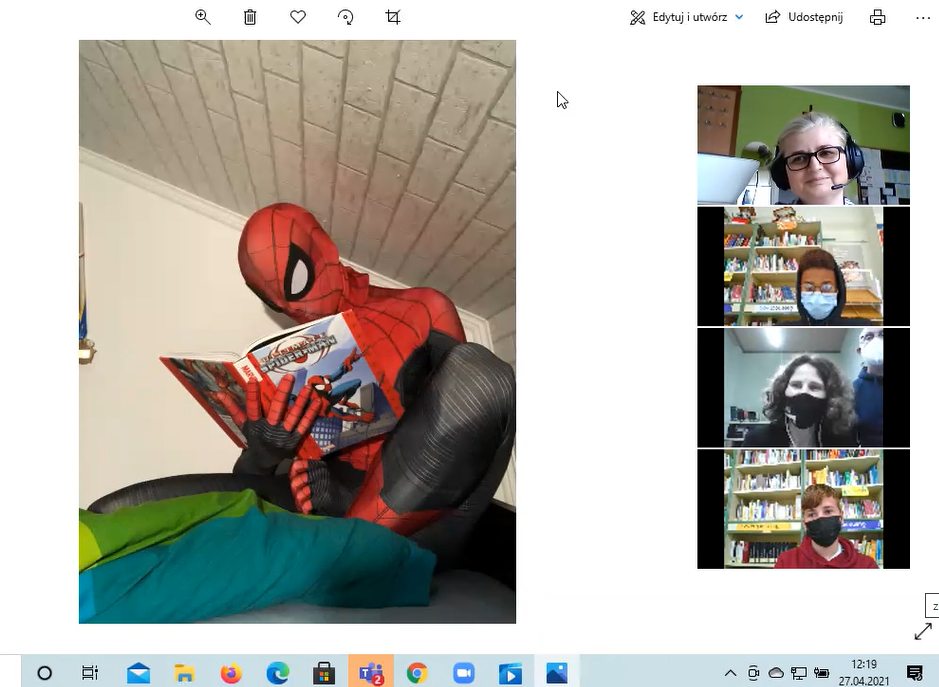Add photo to favorites with heart icon
939x687 pixels.
click(x=297, y=17)
